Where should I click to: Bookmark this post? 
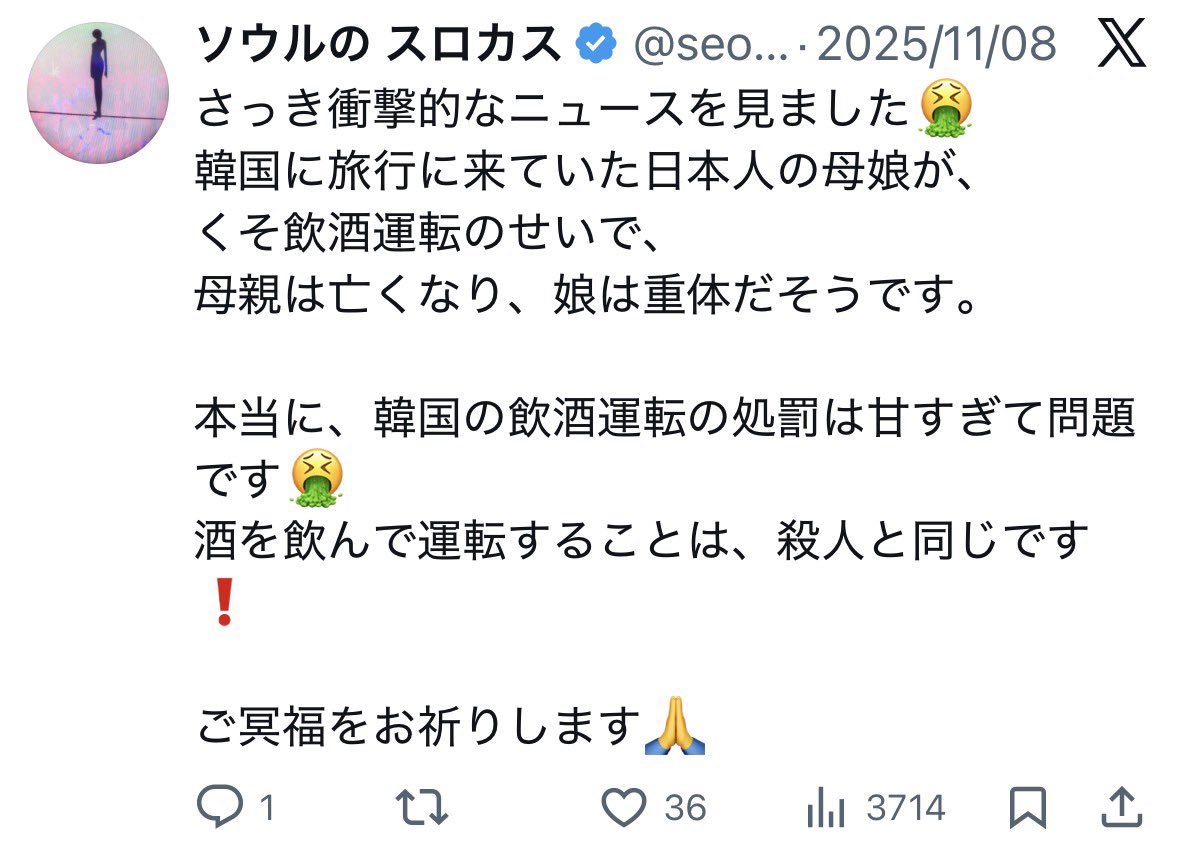tap(1027, 807)
